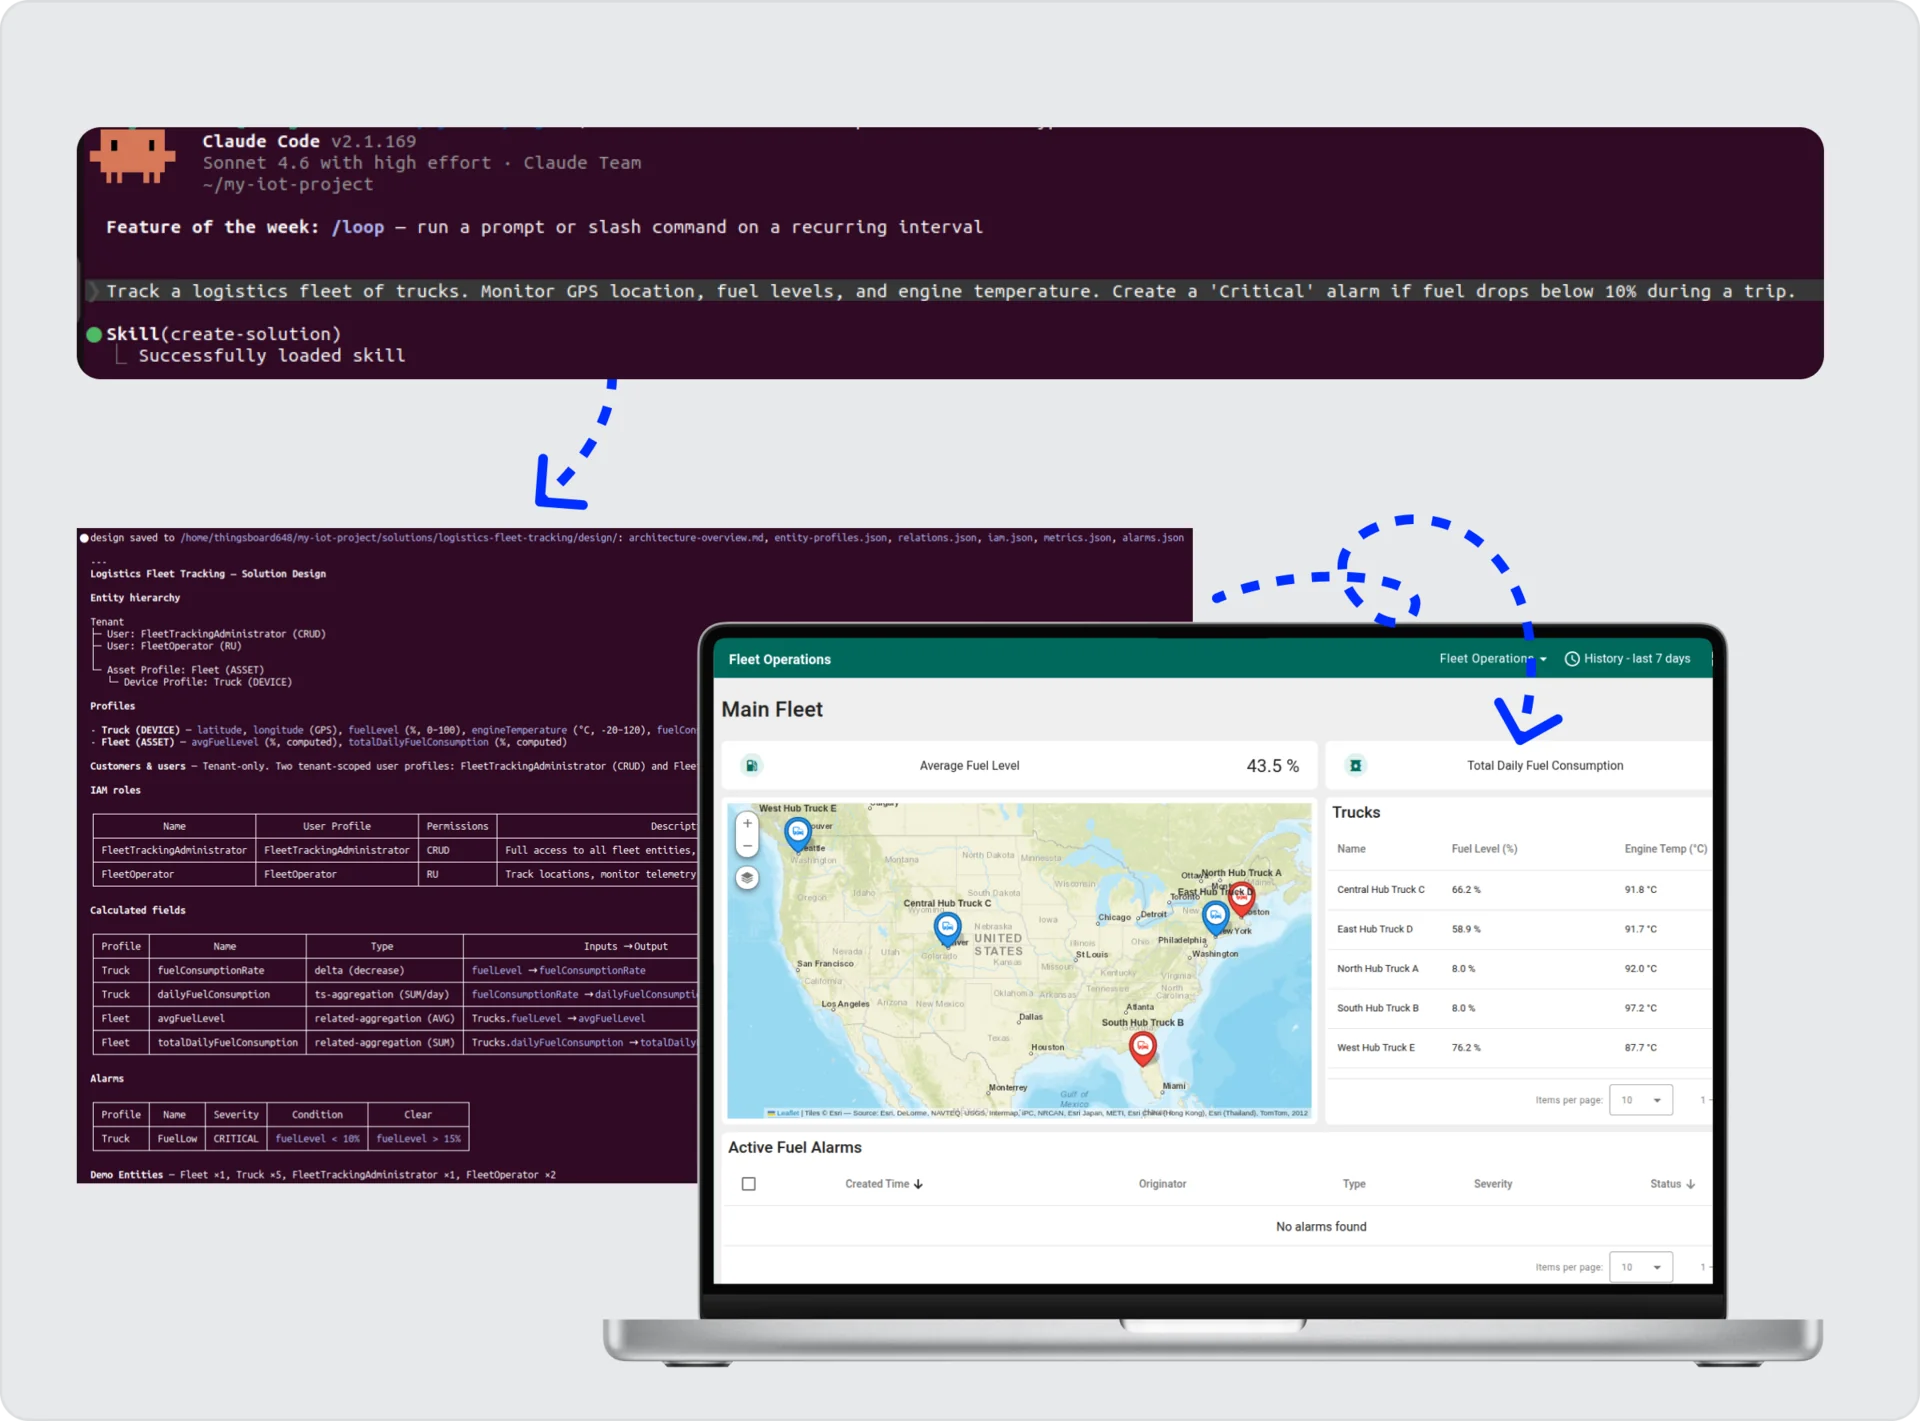Select the South Hub Truck B table row
The width and height of the screenshot is (1920, 1421).
1519,1008
